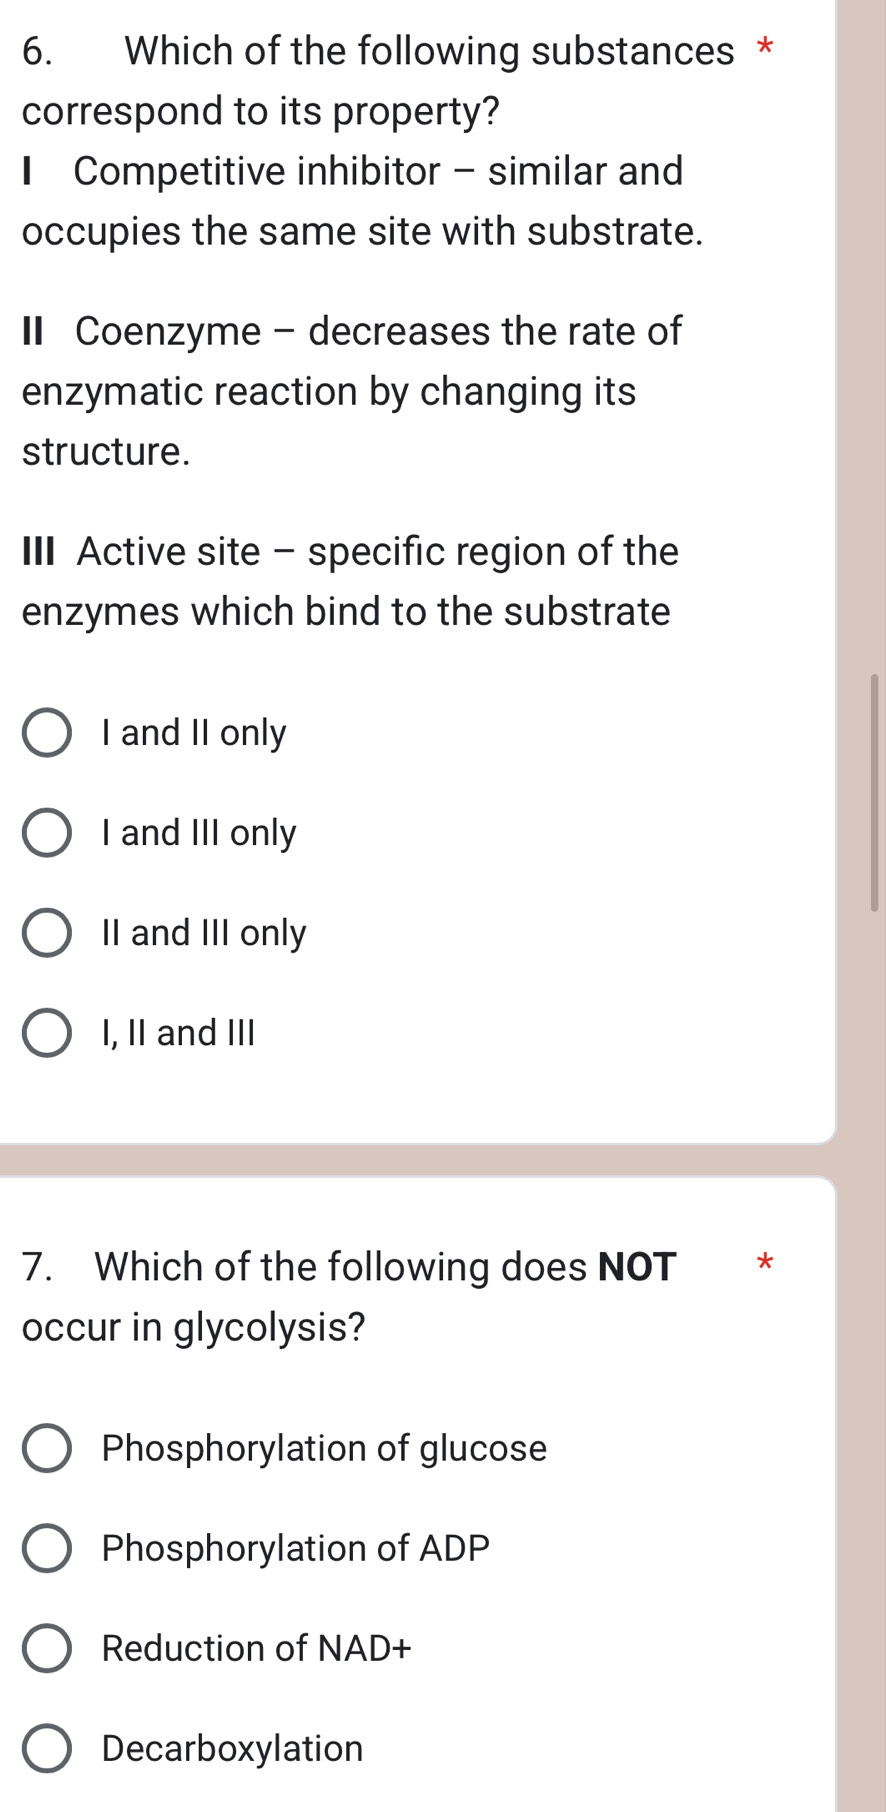Click the "I and III only" answer label
Image resolution: width=886 pixels, height=1812 pixels.
click(197, 833)
